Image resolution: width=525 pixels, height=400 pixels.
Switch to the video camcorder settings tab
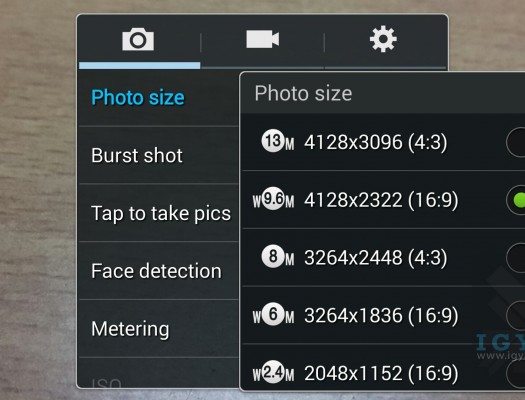click(x=262, y=39)
